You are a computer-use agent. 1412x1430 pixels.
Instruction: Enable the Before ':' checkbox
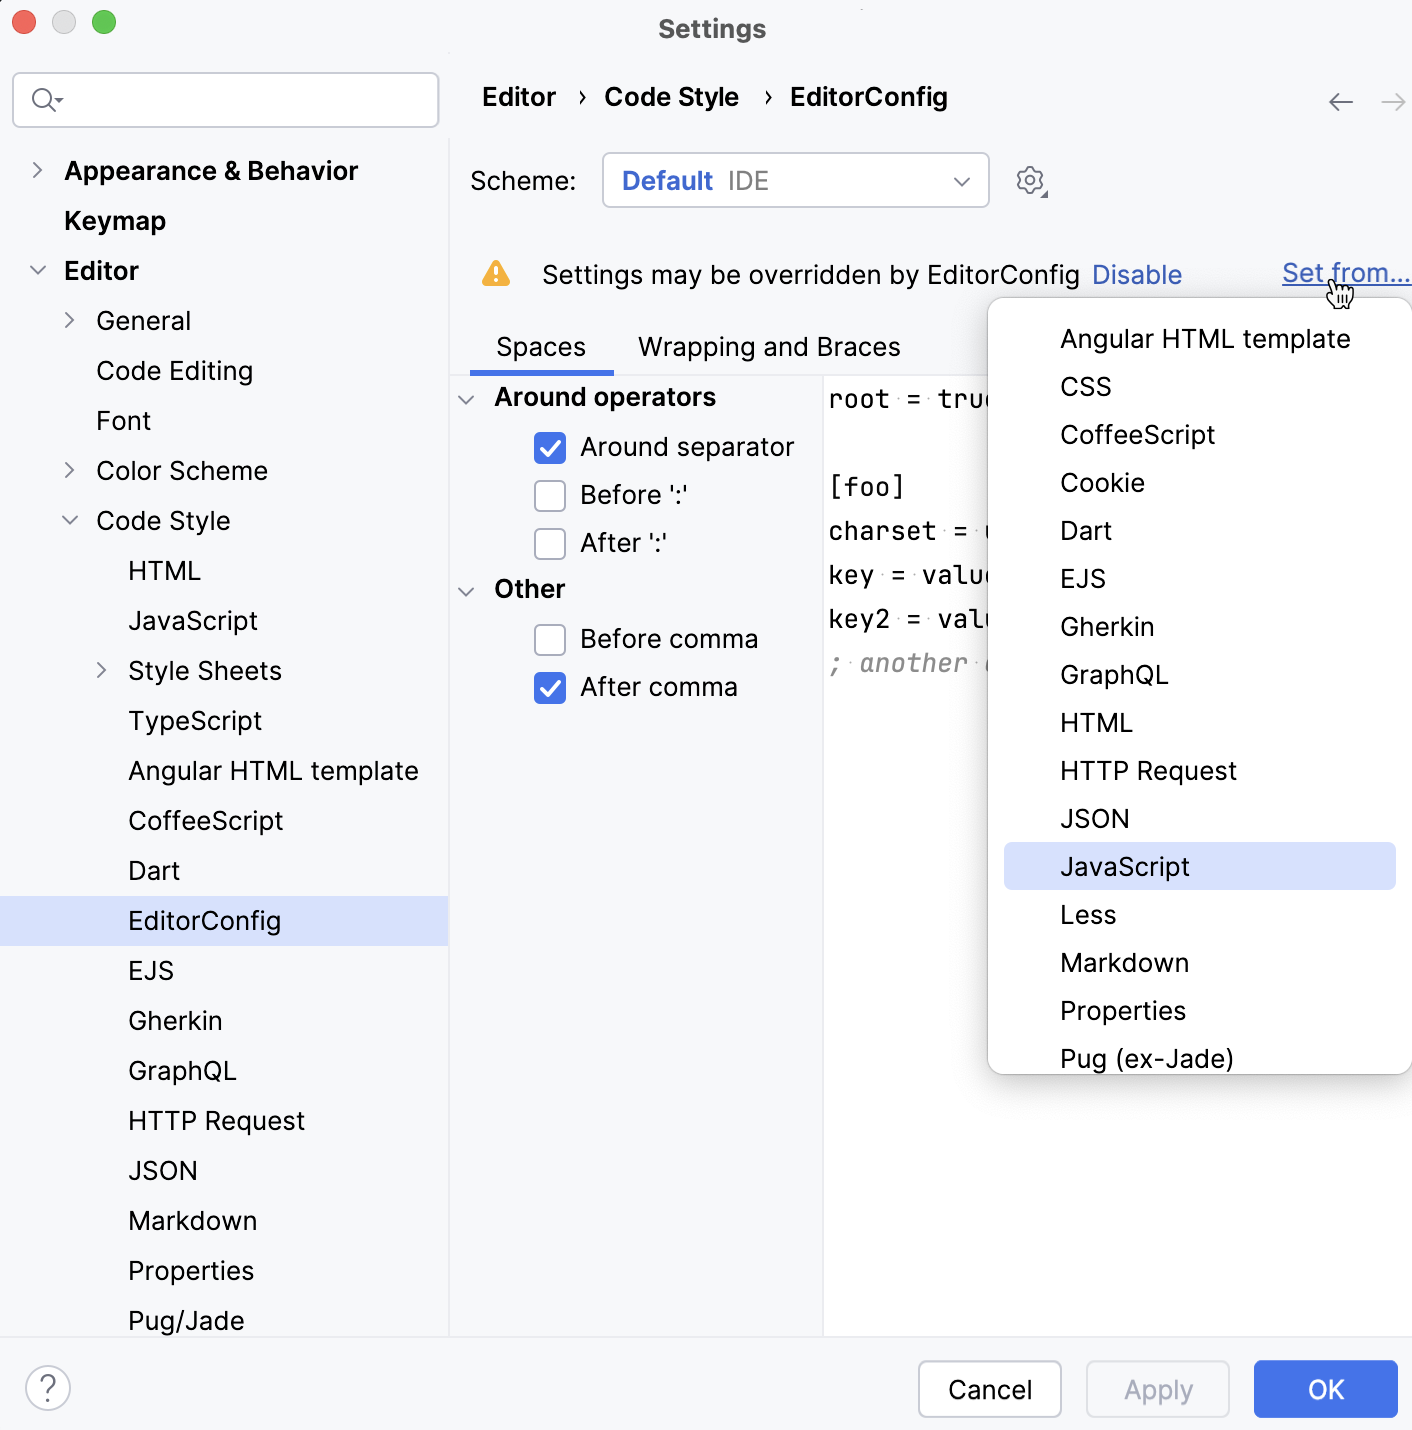[550, 495]
